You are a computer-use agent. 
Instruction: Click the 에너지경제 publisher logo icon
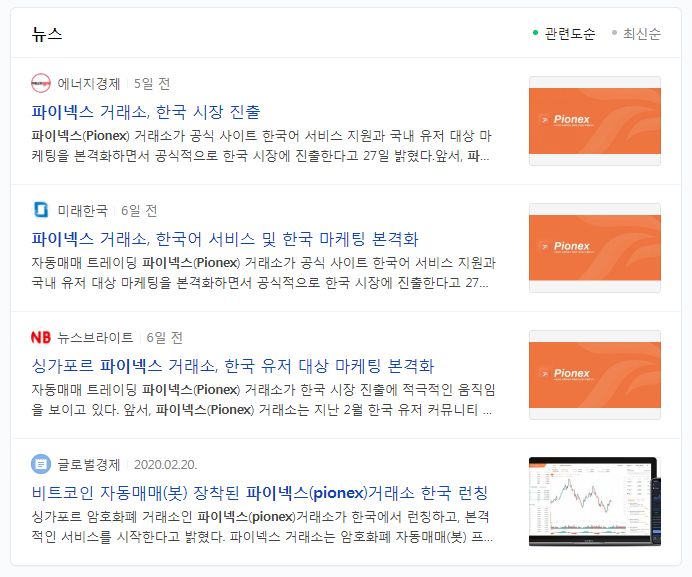[41, 83]
